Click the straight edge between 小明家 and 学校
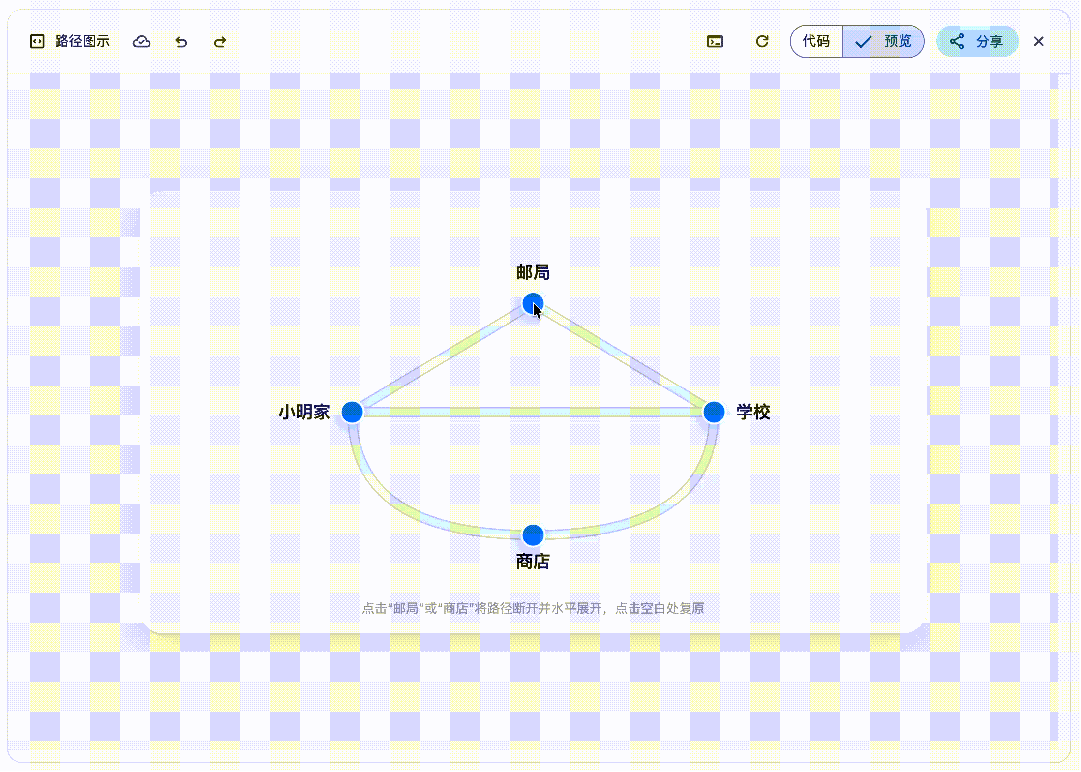The height and width of the screenshot is (772, 1081). click(x=530, y=411)
